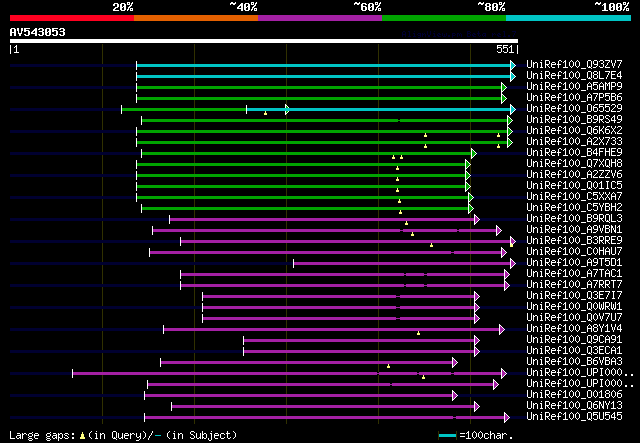Screen dimensions: 640x443
Task: Click the orange ~40% identity legend segment
Action: pyautogui.click(x=196, y=18)
